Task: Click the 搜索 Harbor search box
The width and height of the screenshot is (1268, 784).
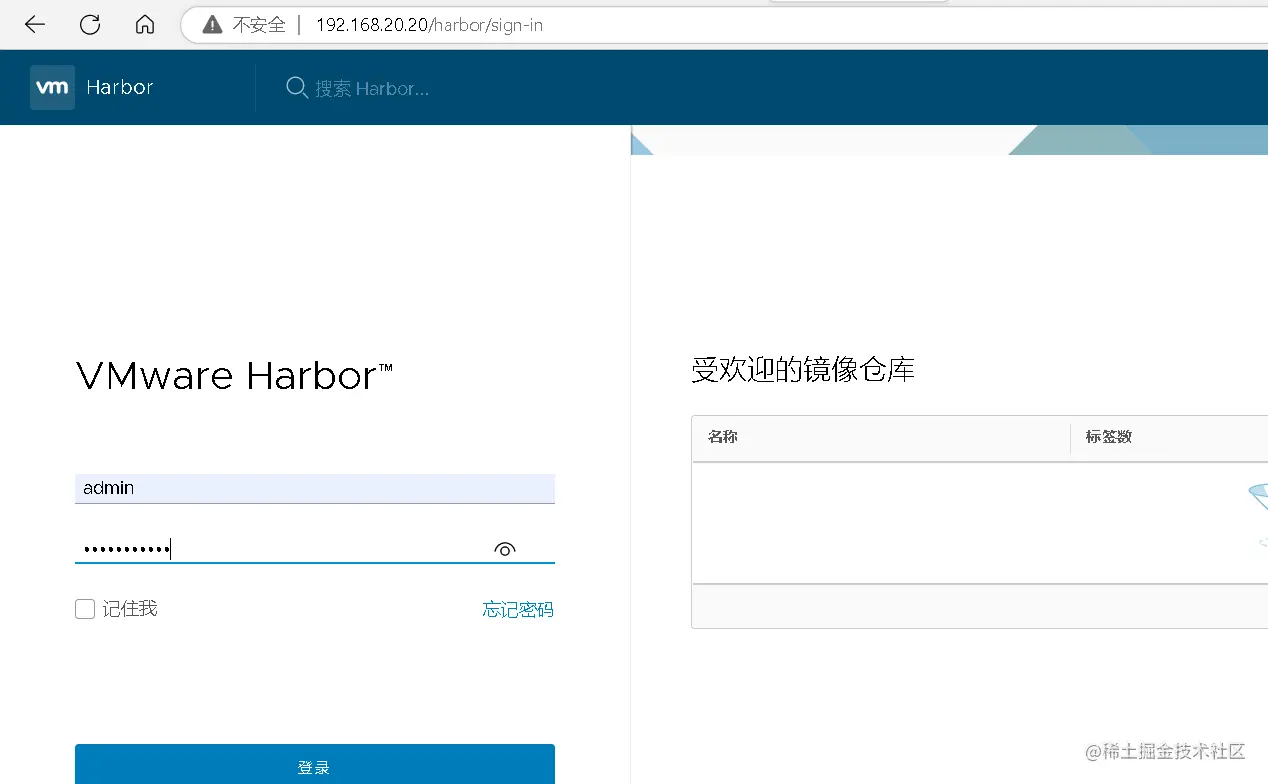Action: click(372, 88)
